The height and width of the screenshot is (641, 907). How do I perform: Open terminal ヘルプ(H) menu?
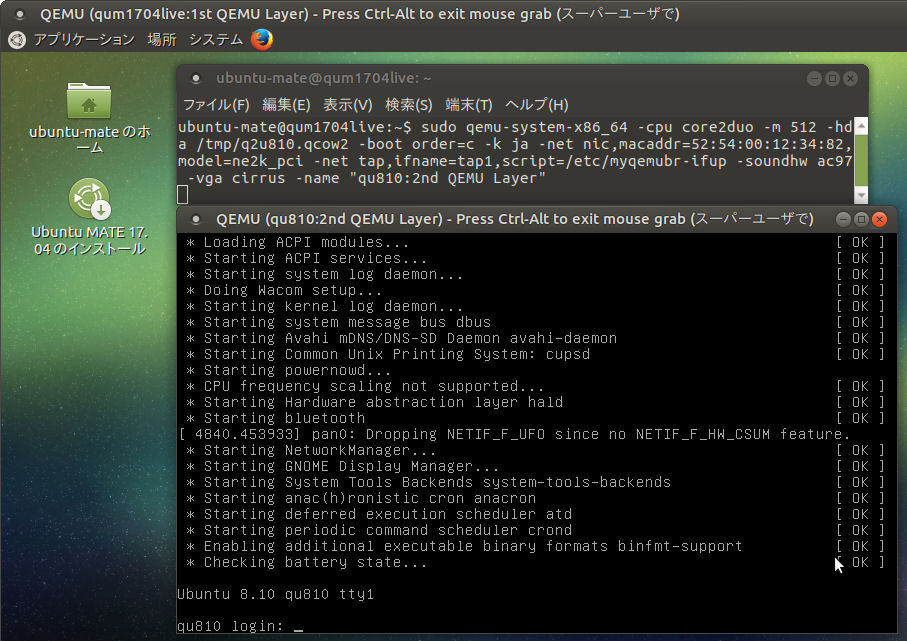pos(536,105)
